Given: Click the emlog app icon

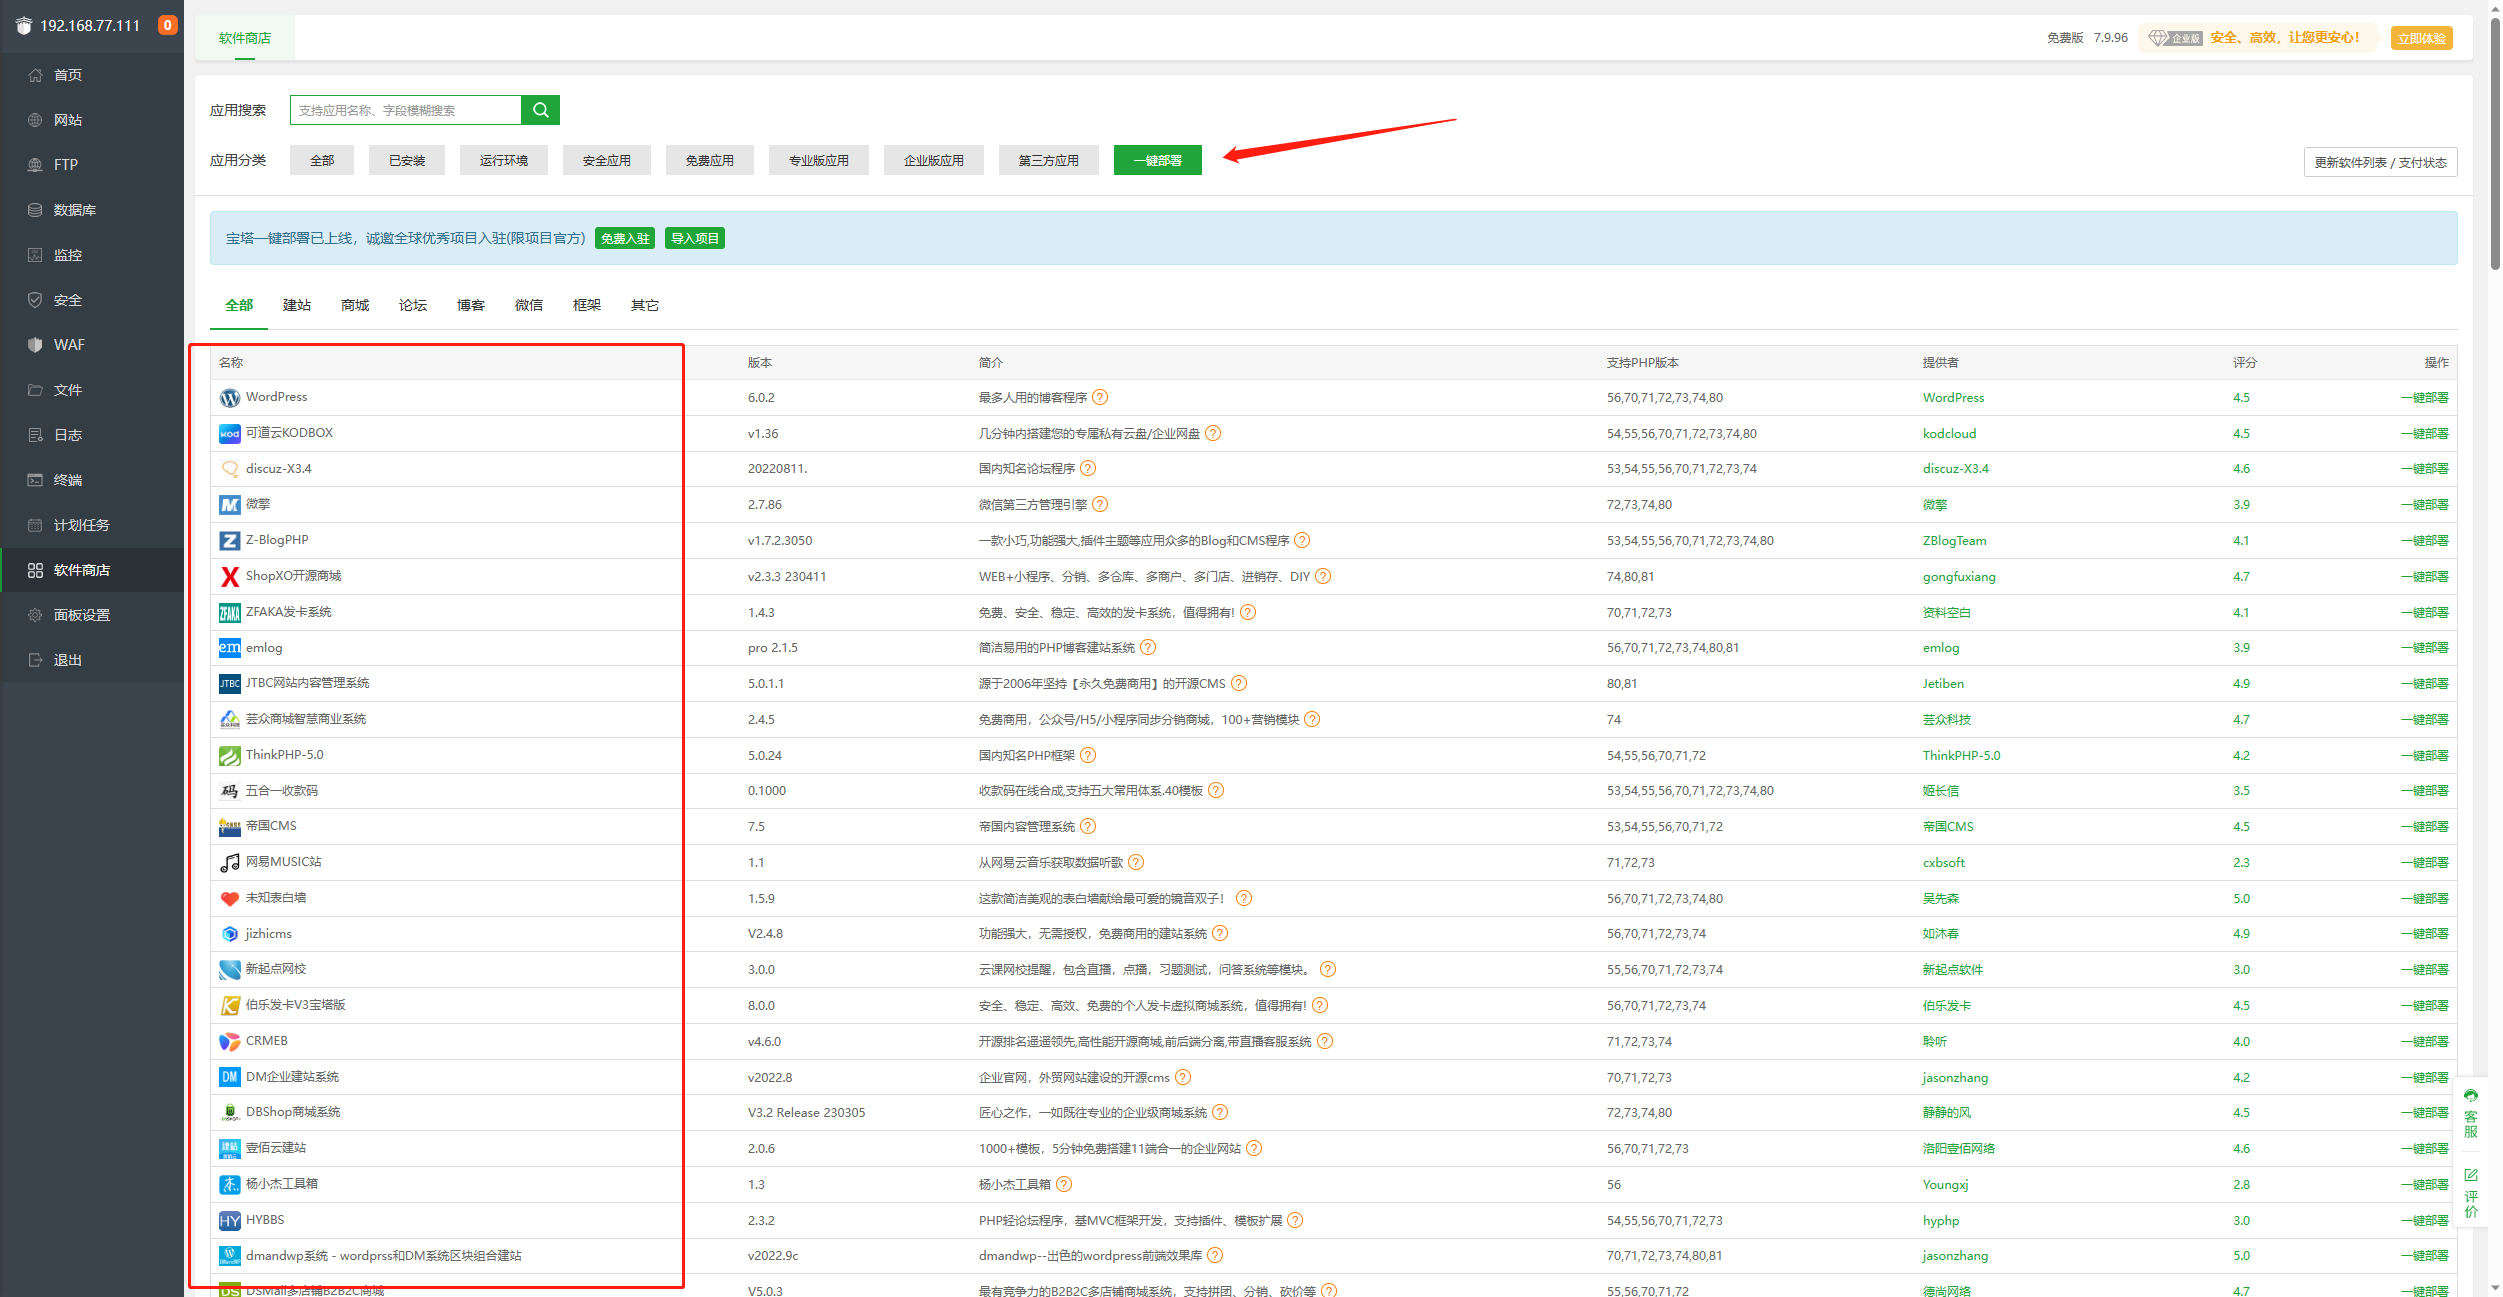Looking at the screenshot, I should pos(230,648).
